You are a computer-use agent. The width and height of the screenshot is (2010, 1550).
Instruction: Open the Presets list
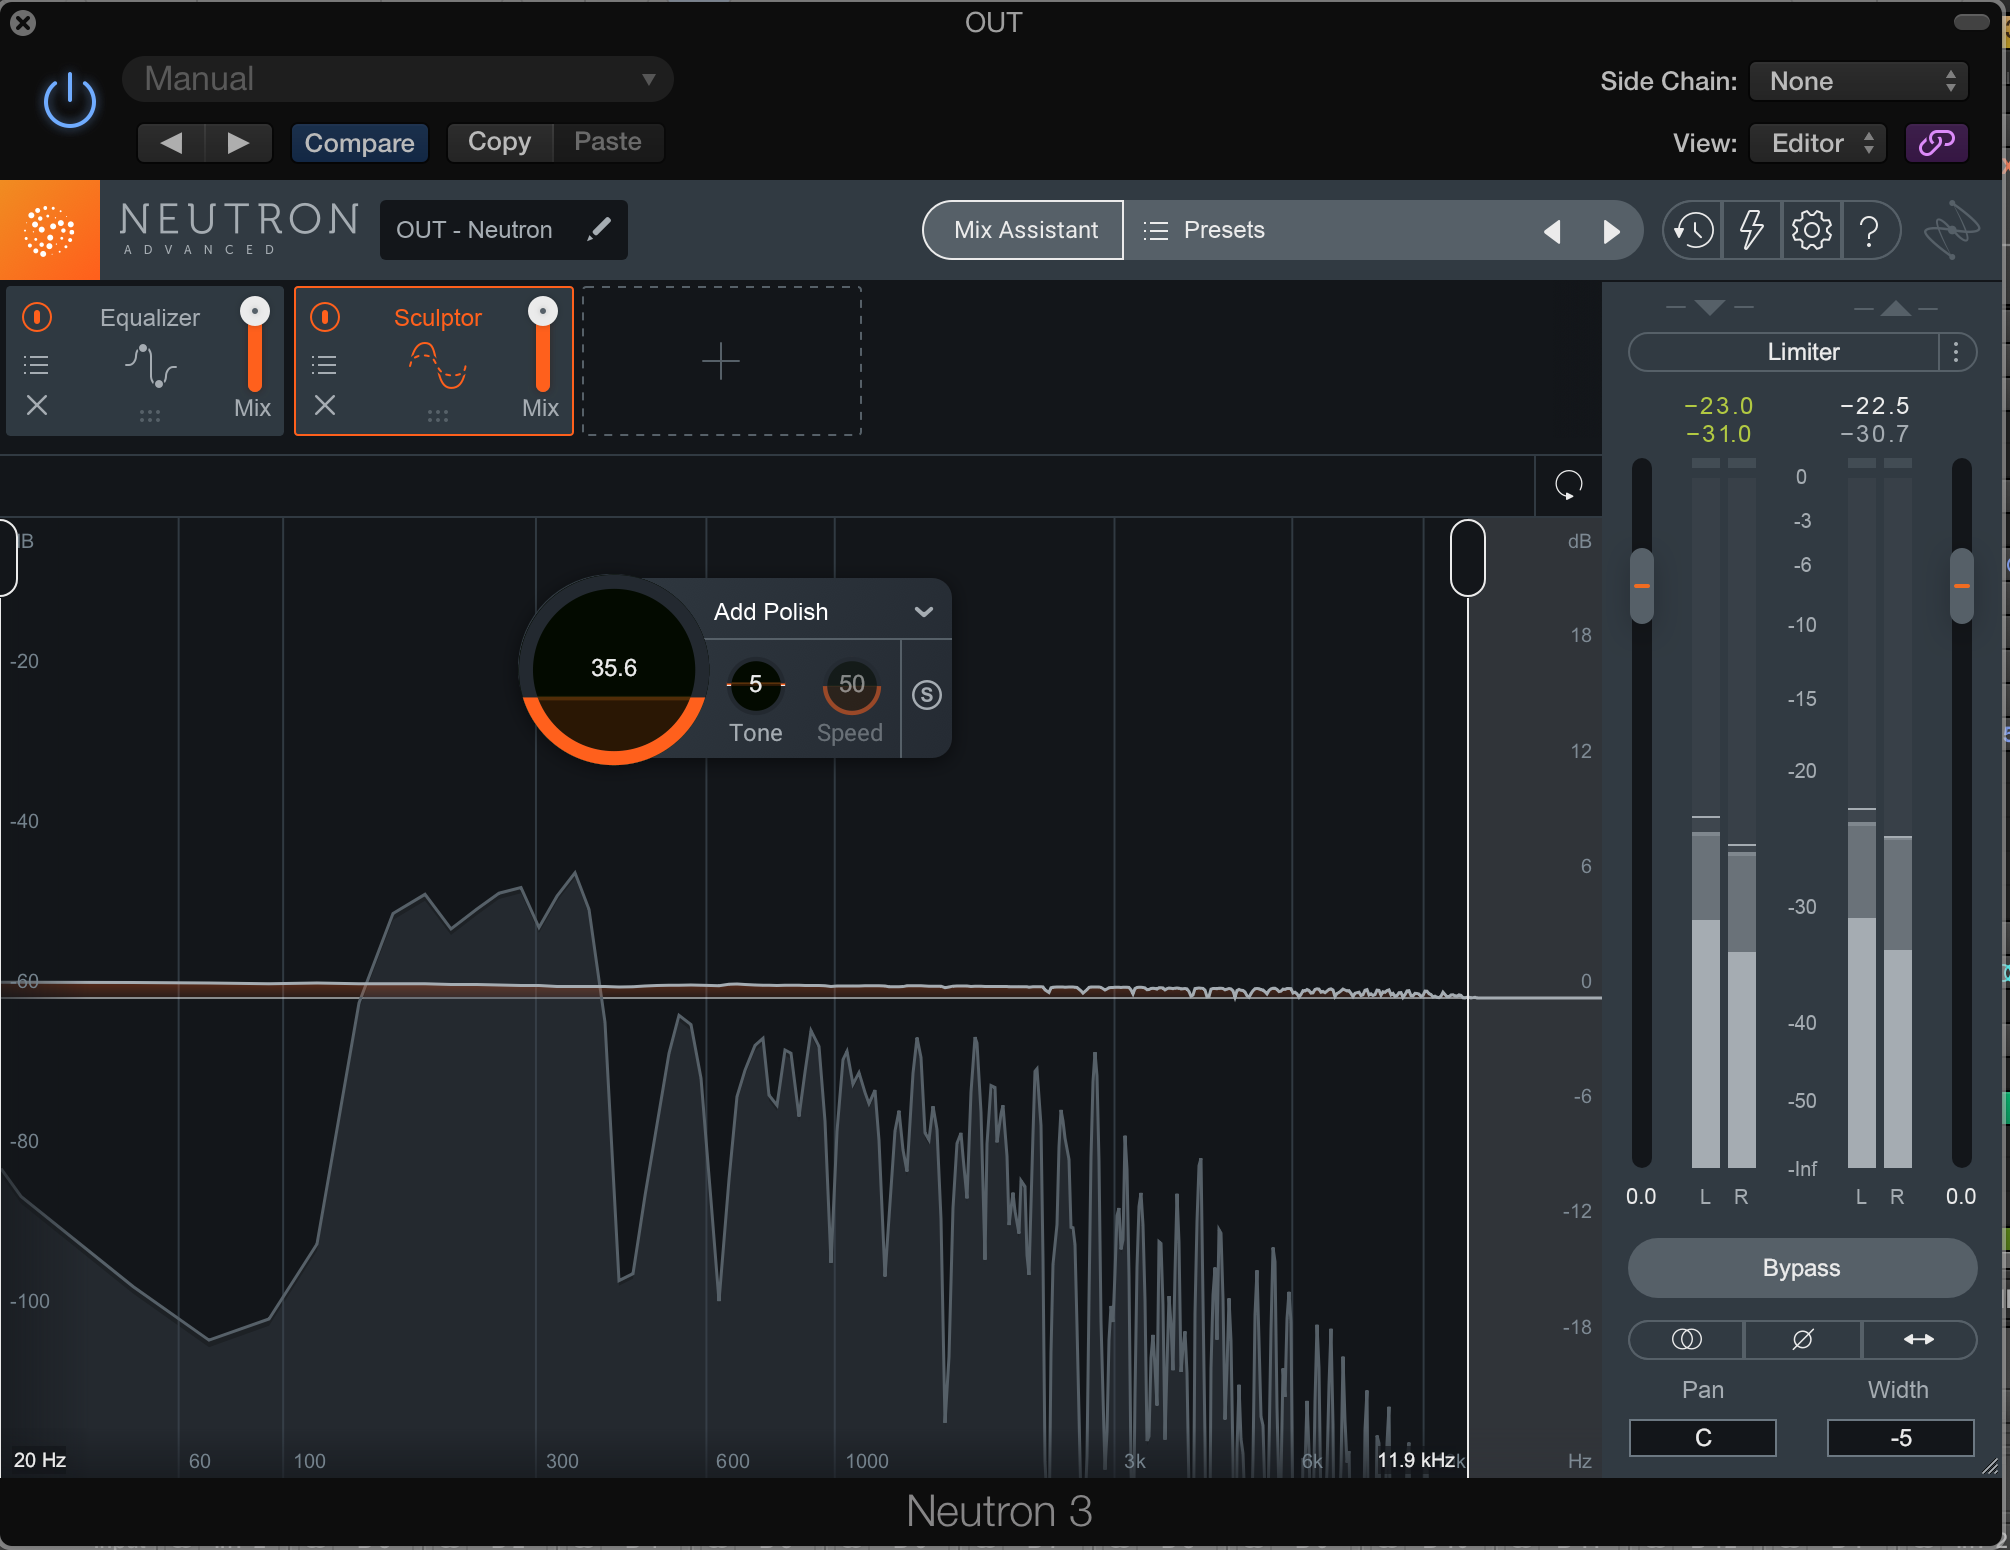[x=1205, y=230]
